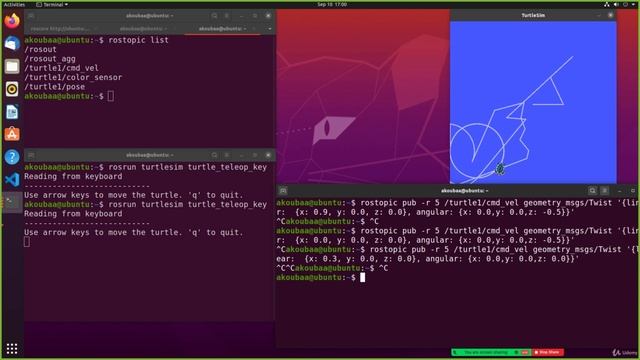
Task: Open hamburger menu in teleop_key terminal
Action: [227, 155]
